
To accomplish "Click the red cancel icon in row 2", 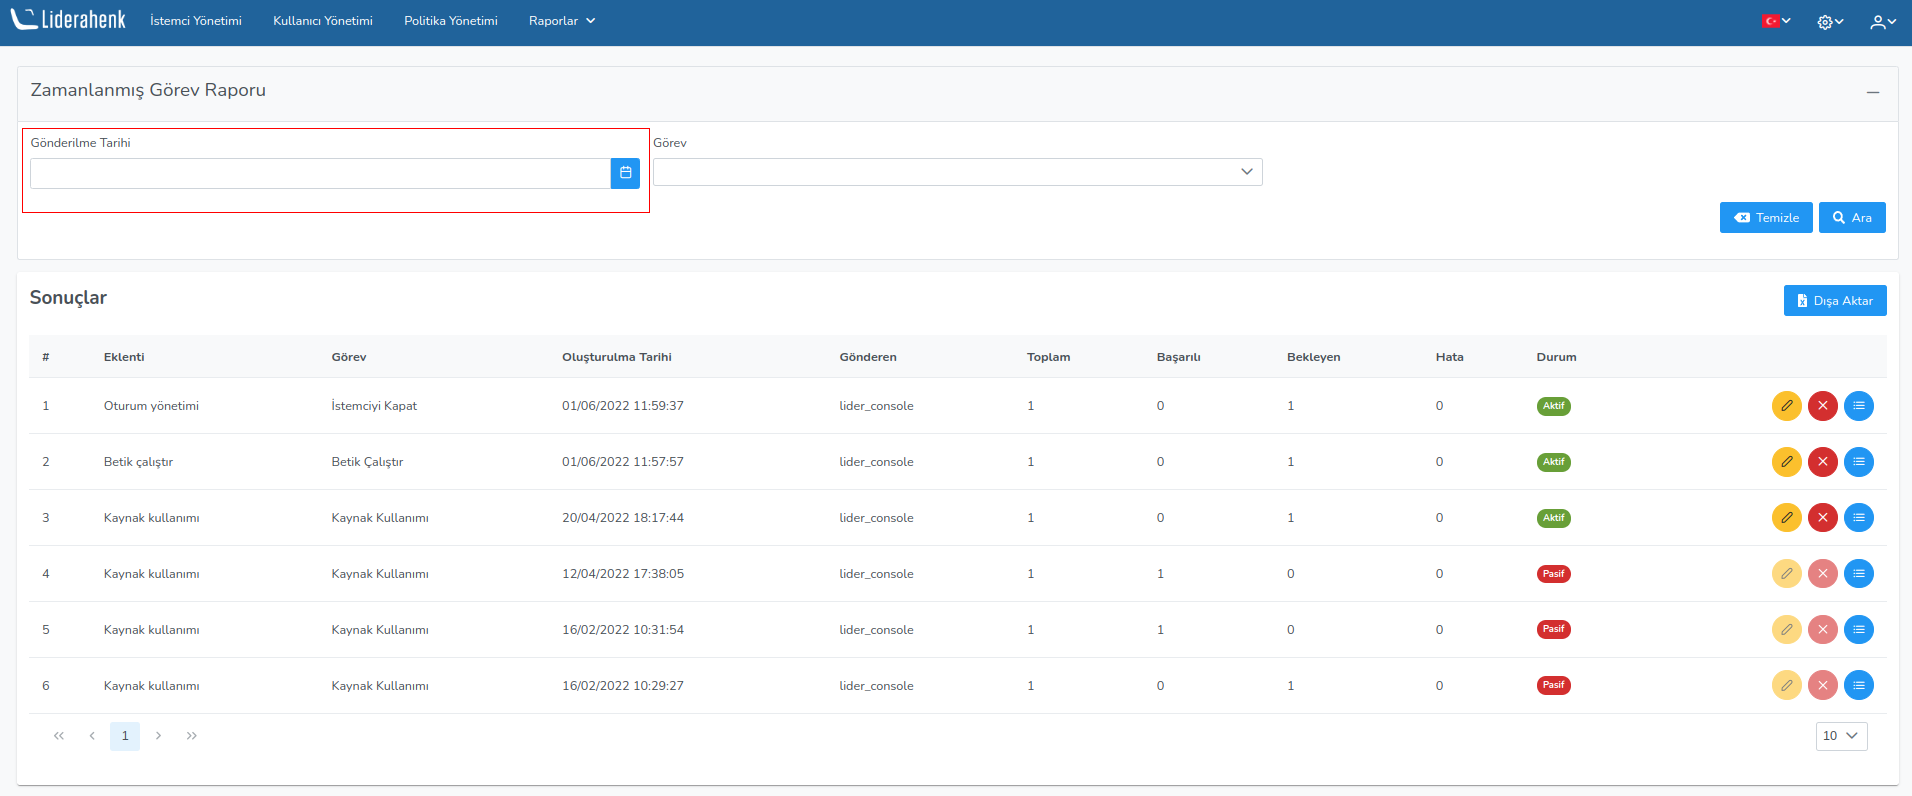I will pyautogui.click(x=1822, y=462).
